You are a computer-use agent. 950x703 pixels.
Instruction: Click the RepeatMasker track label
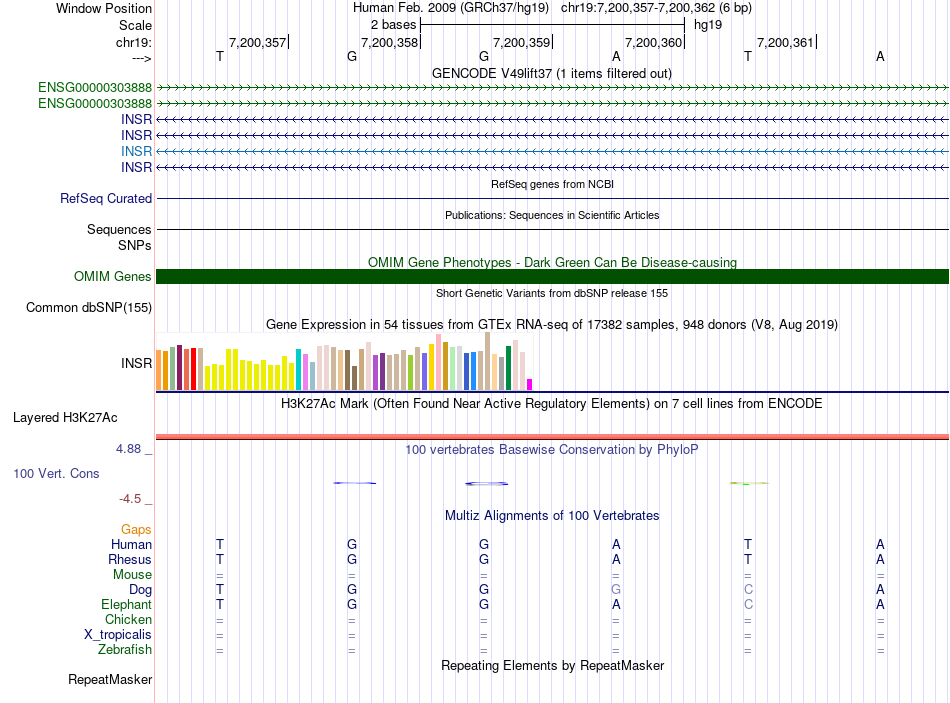click(110, 679)
